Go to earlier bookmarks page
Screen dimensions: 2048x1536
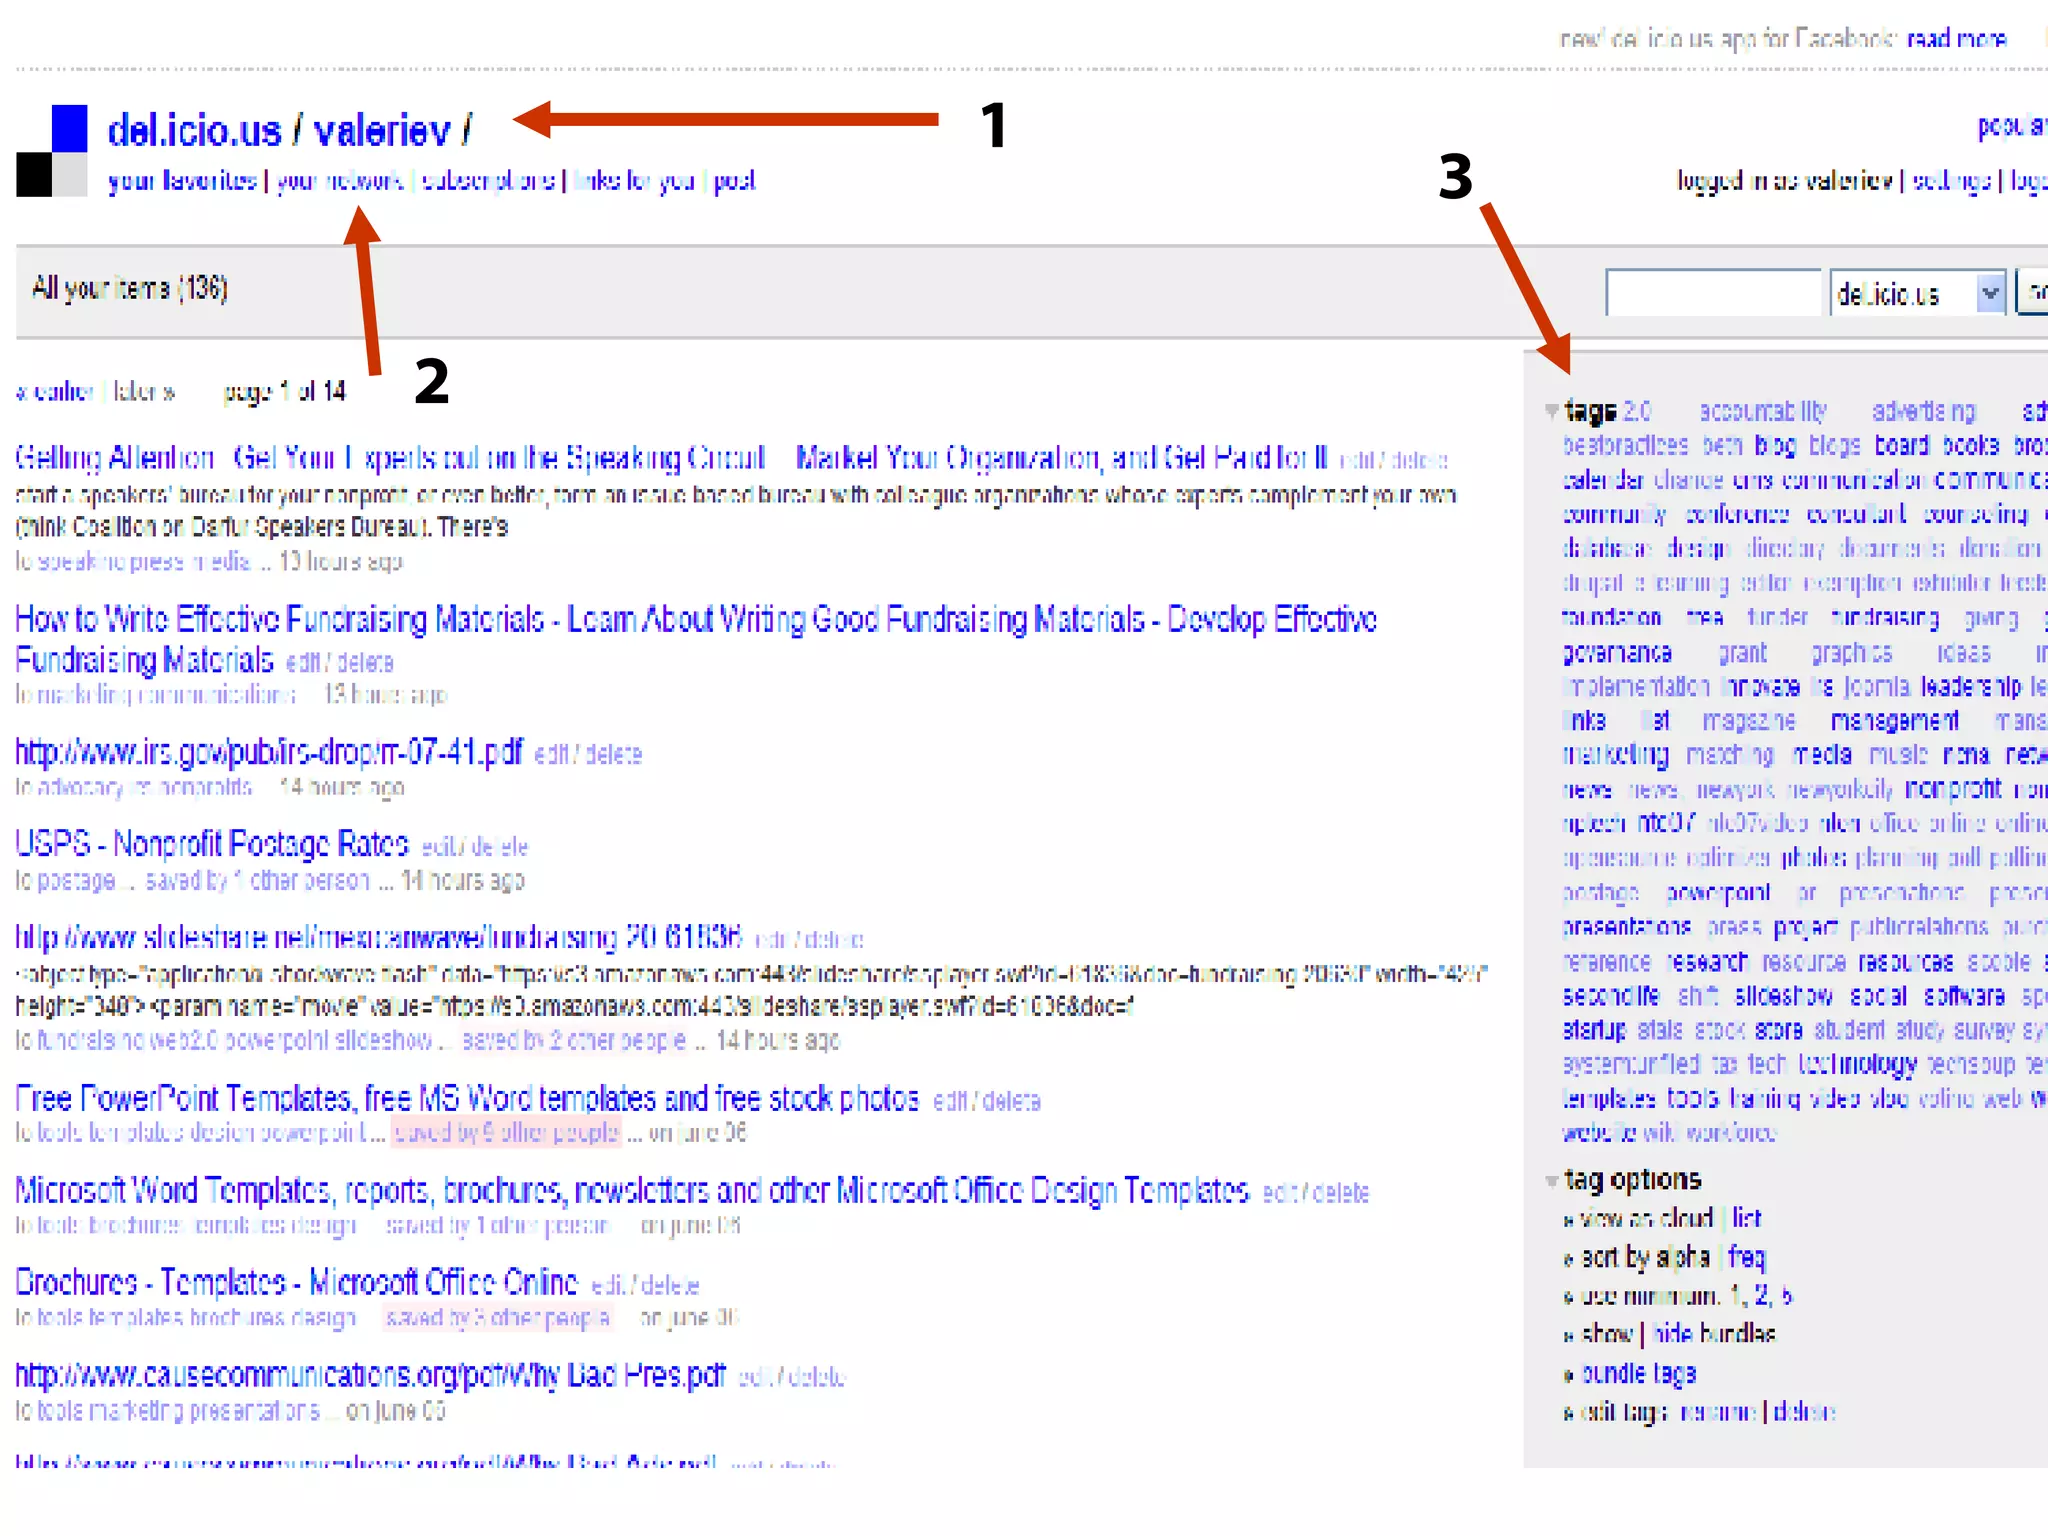point(55,392)
